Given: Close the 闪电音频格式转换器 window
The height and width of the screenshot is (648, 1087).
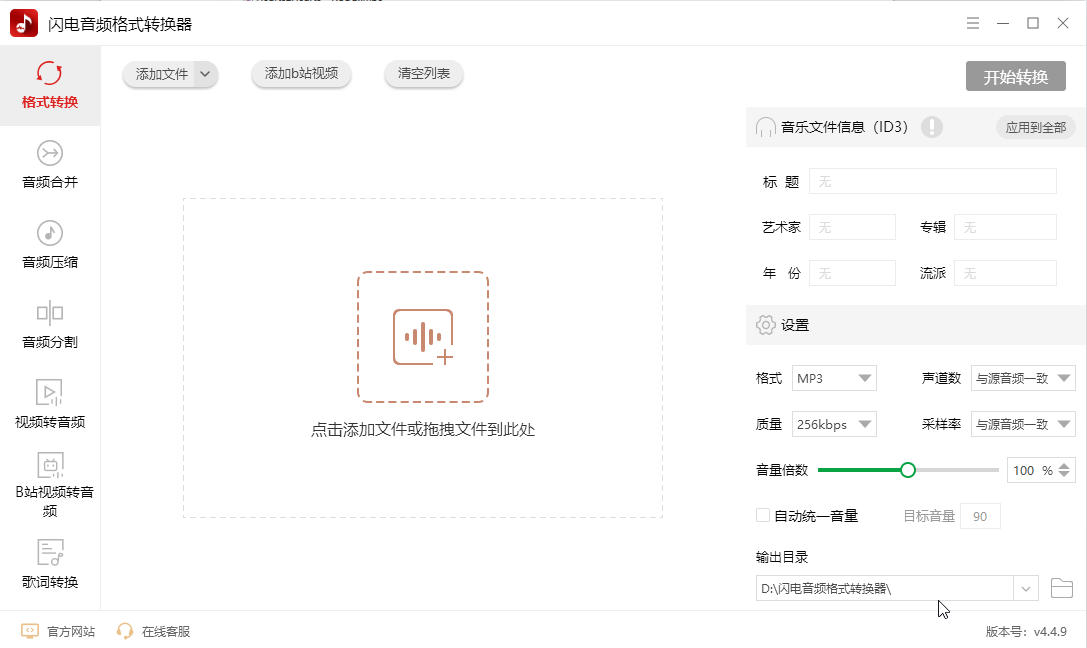Looking at the screenshot, I should click(1063, 23).
